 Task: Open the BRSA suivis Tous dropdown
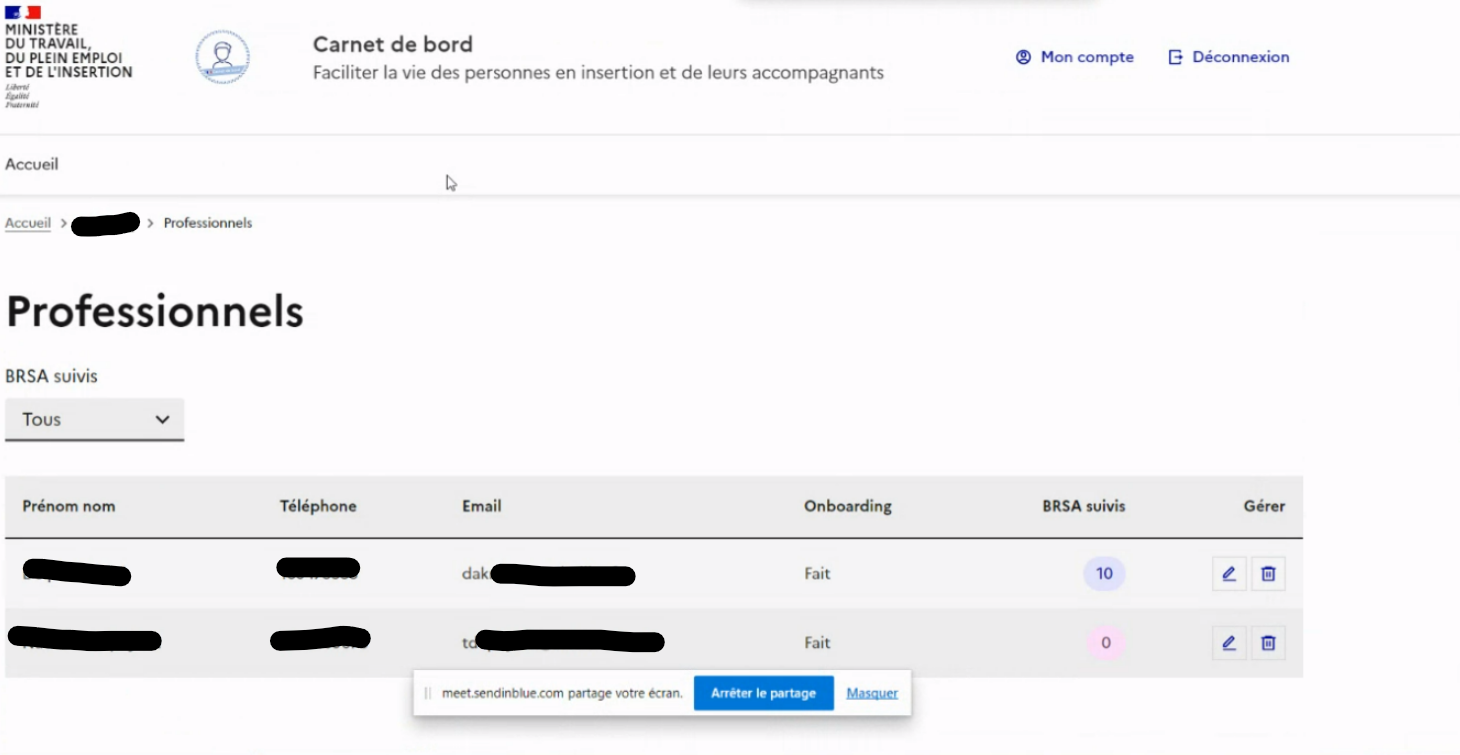[x=94, y=419]
